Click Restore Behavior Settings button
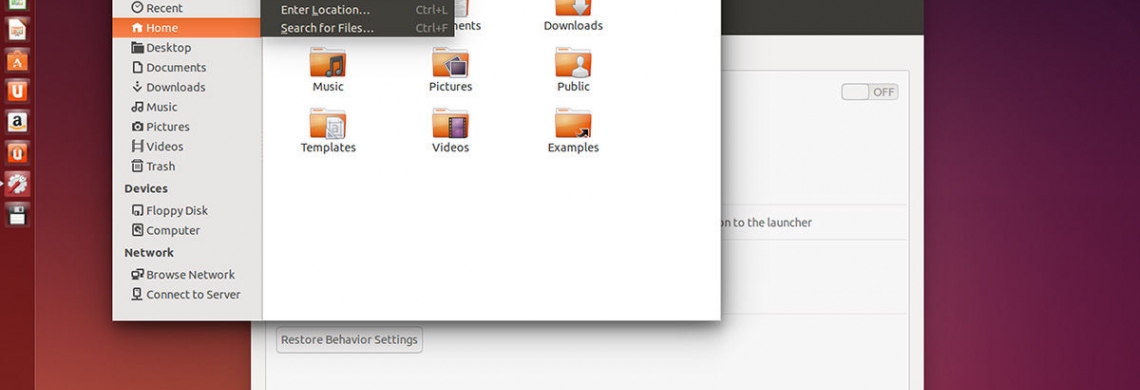 tap(349, 340)
